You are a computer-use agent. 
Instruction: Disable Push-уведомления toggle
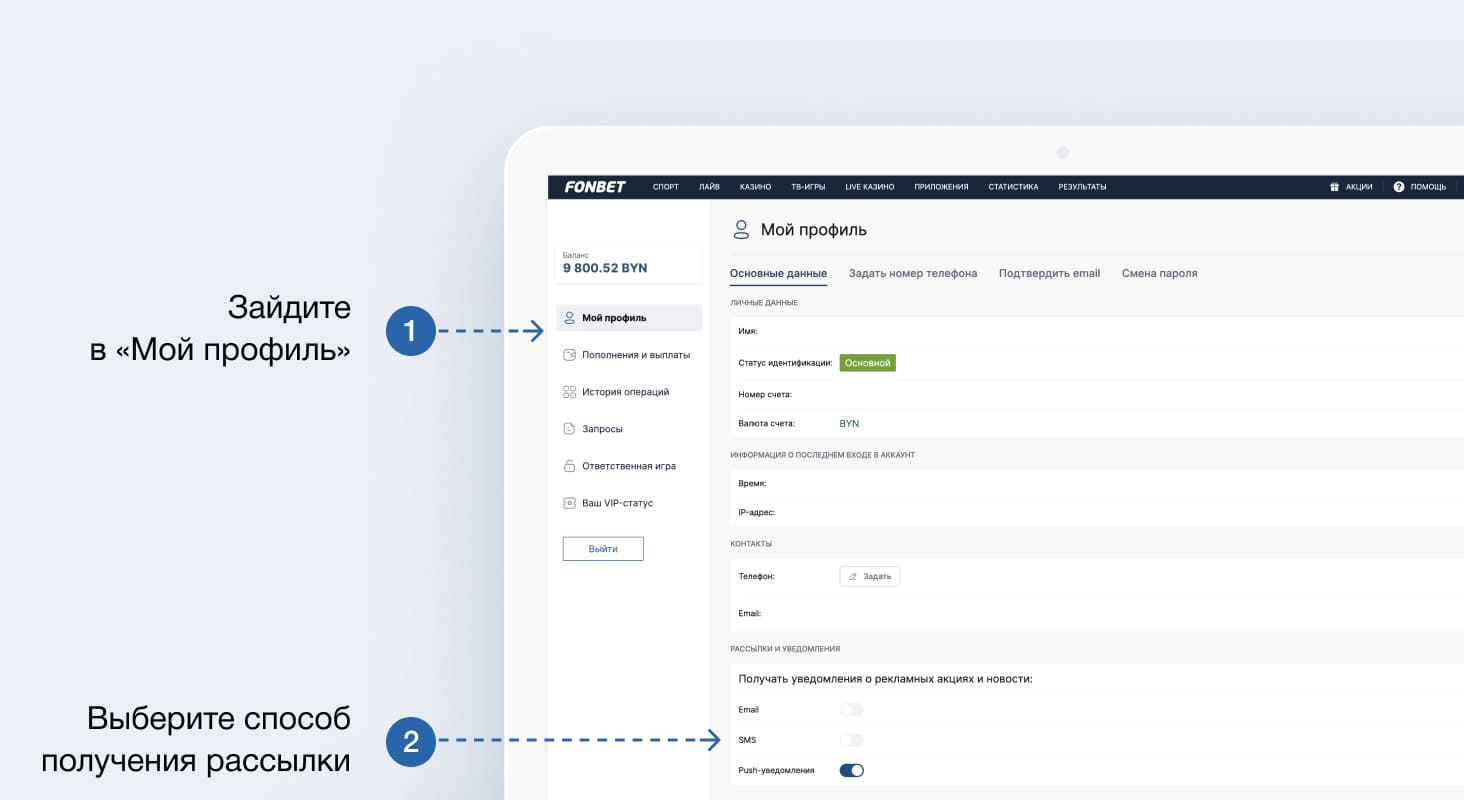tap(851, 771)
